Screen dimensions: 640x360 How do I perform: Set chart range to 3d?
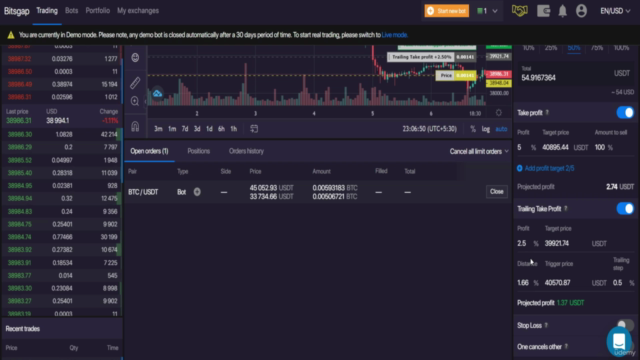pyautogui.click(x=197, y=129)
